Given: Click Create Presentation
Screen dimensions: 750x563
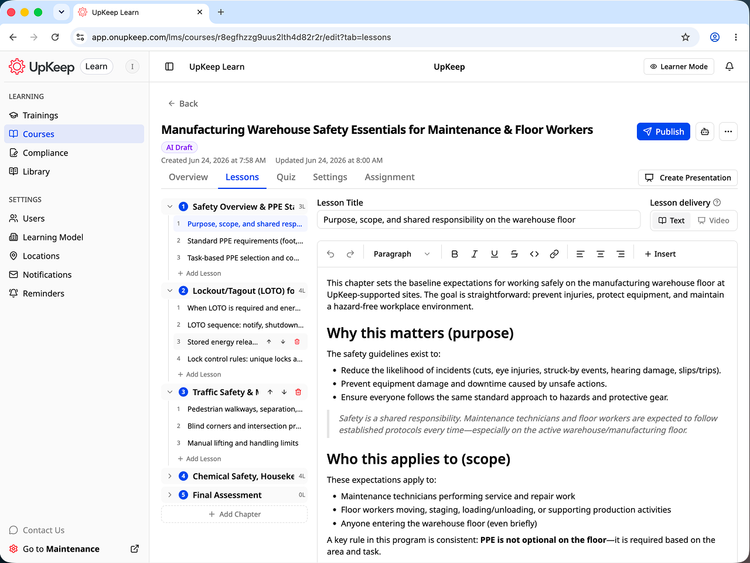Looking at the screenshot, I should (688, 178).
